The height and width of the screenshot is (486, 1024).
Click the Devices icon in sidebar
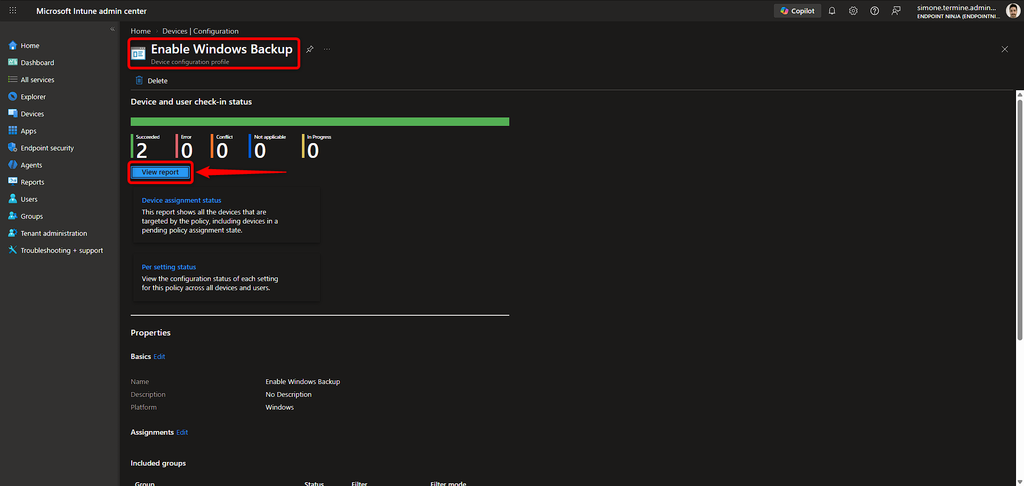coord(12,114)
